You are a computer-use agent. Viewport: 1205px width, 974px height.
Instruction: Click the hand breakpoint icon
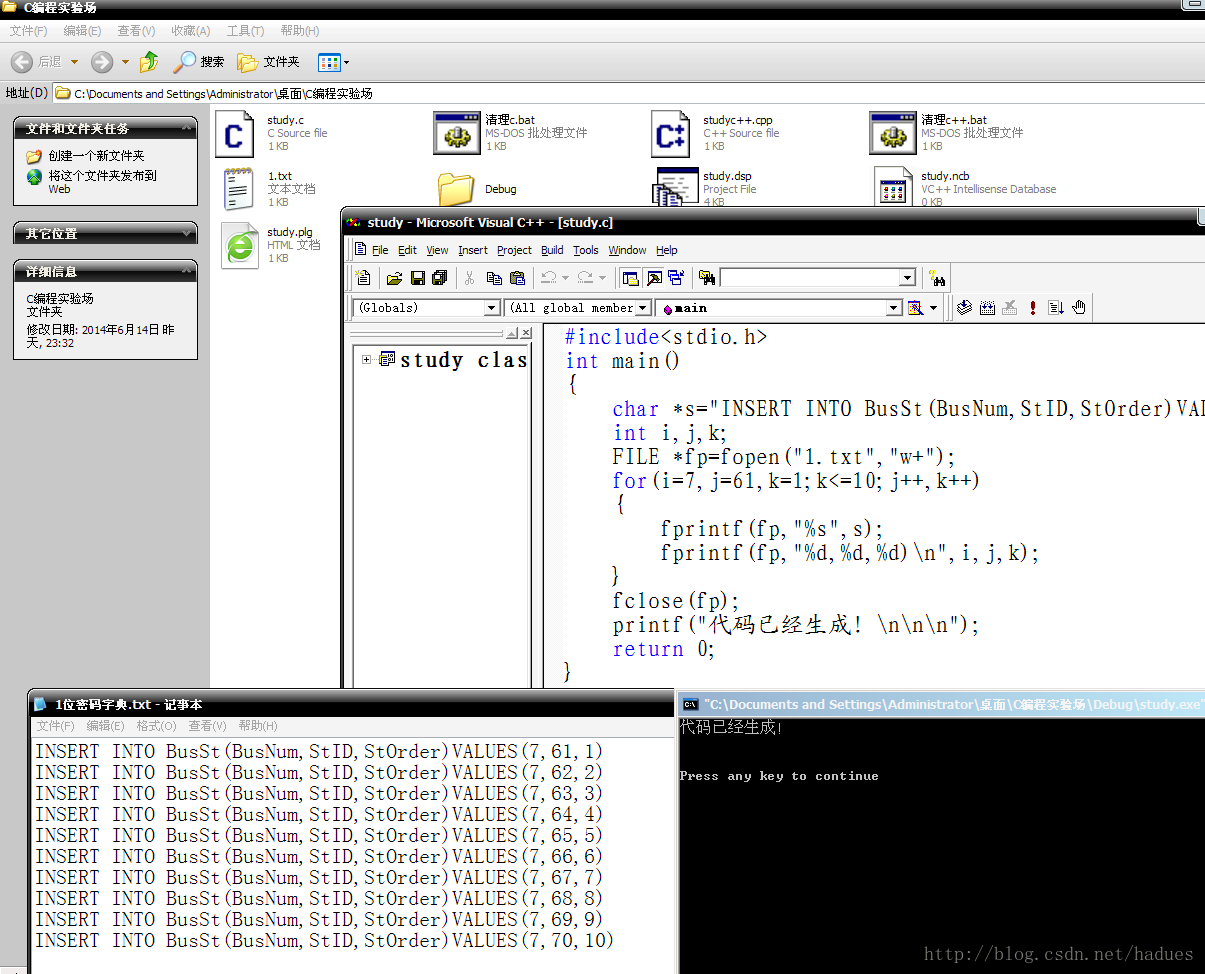(x=1079, y=308)
